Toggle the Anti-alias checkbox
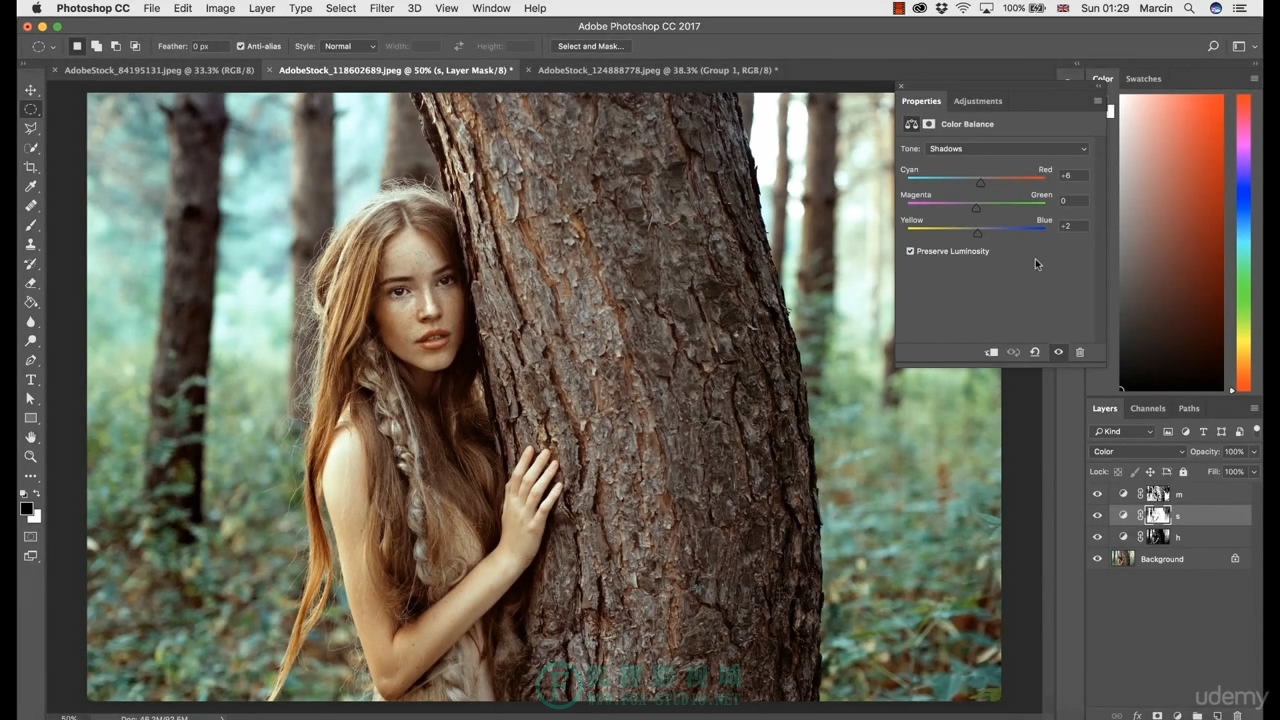This screenshot has height=720, width=1280. [240, 46]
